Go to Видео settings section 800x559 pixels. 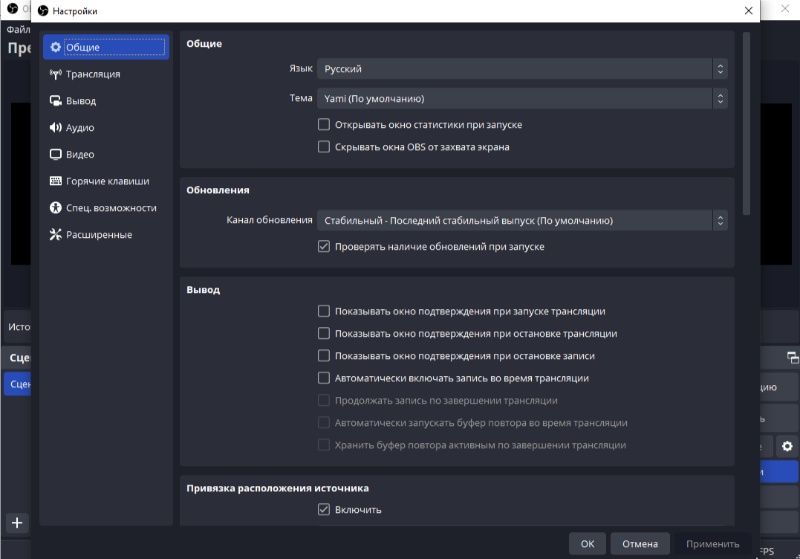pyautogui.click(x=106, y=154)
